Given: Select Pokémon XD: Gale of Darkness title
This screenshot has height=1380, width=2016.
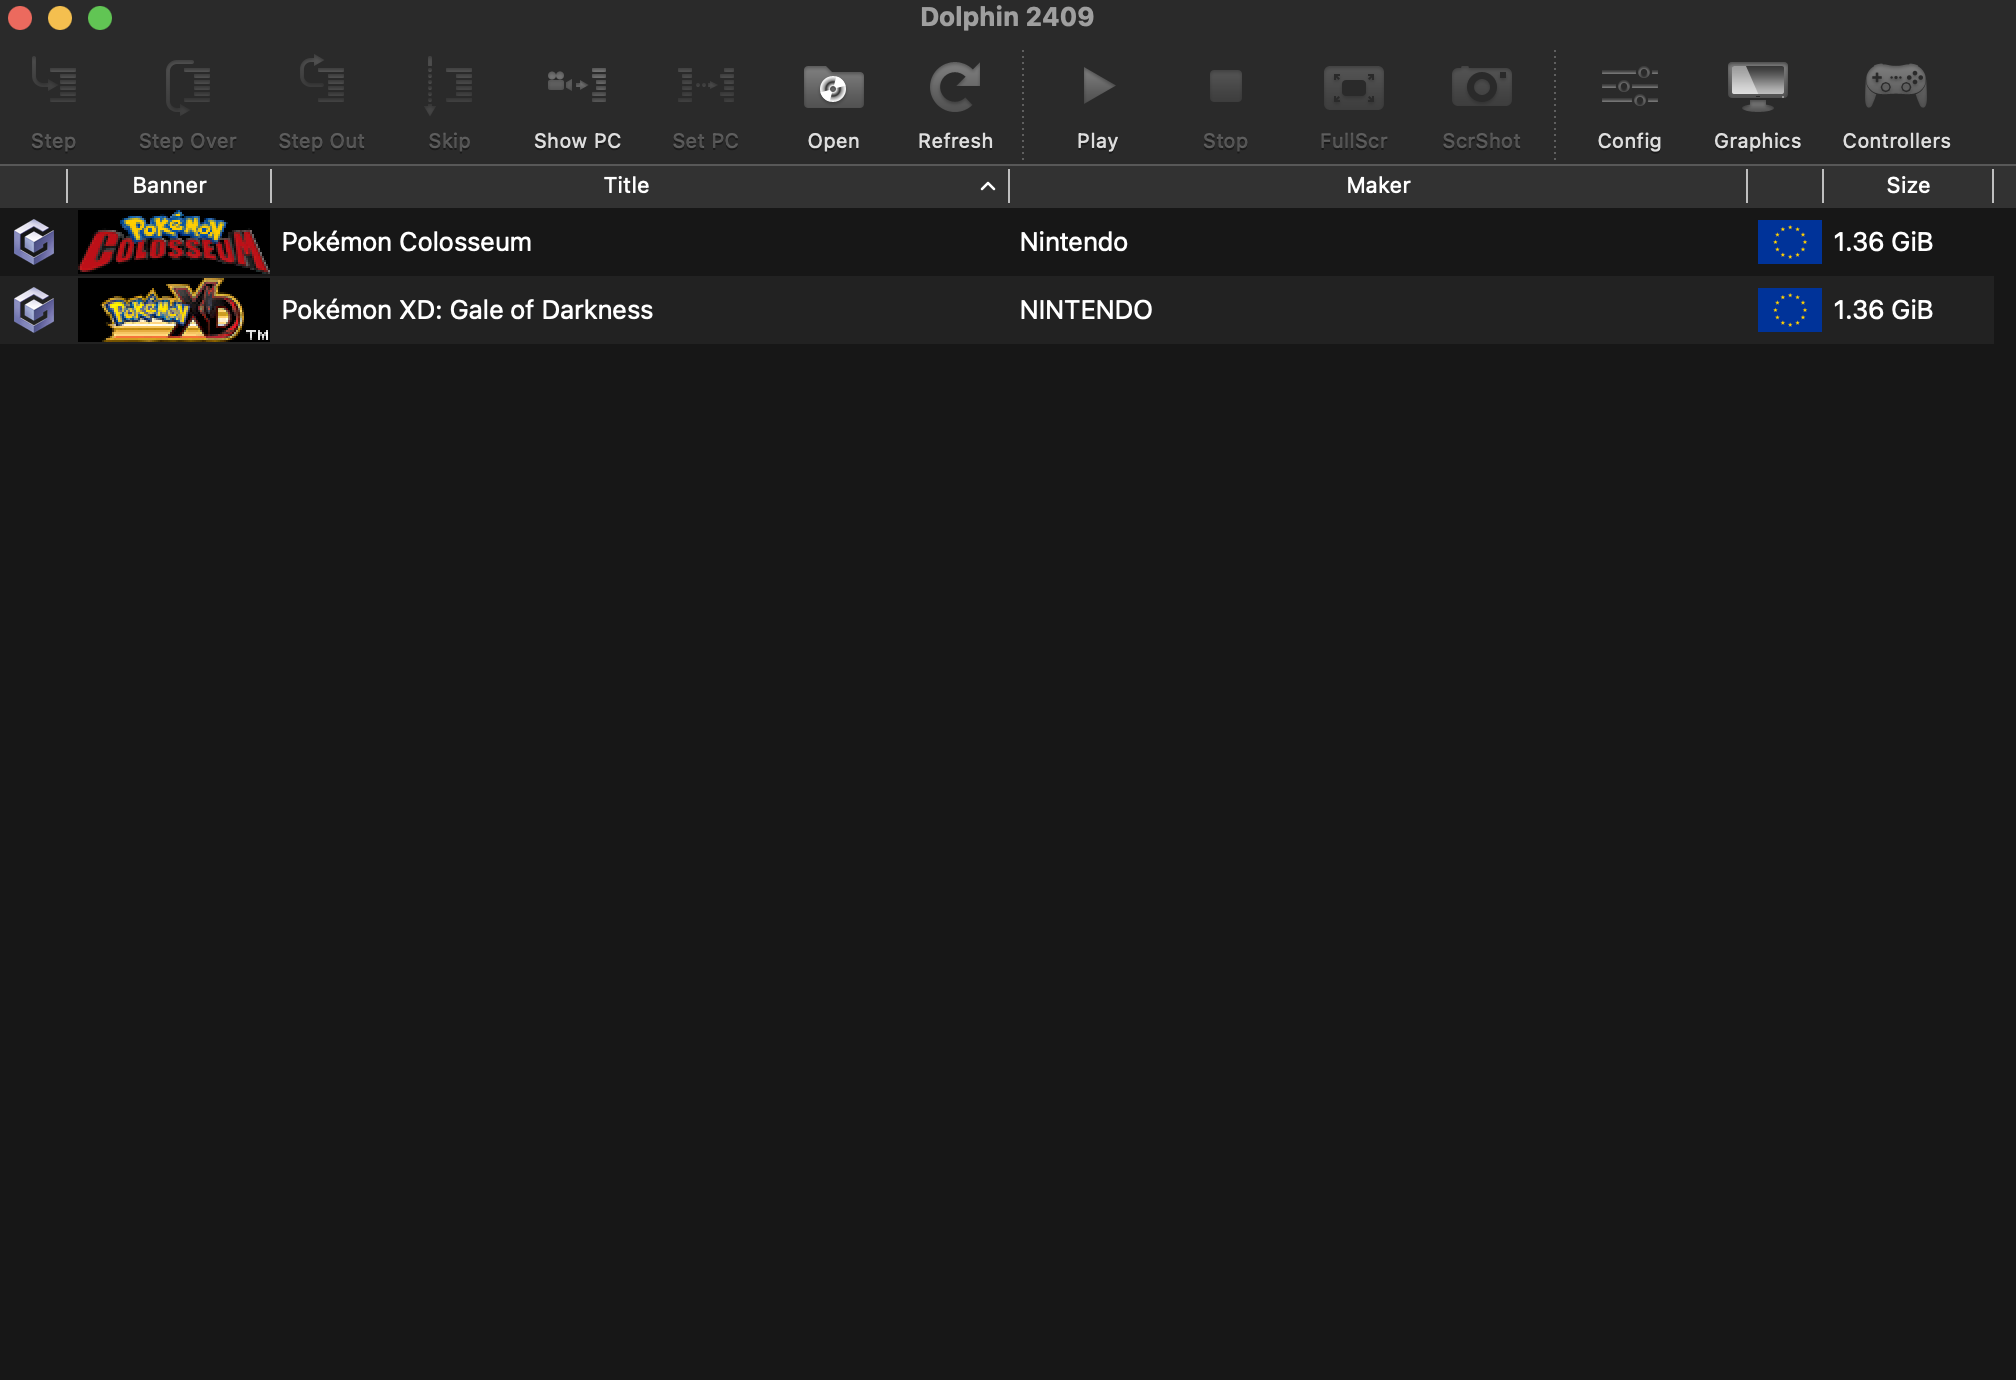Looking at the screenshot, I should point(467,310).
